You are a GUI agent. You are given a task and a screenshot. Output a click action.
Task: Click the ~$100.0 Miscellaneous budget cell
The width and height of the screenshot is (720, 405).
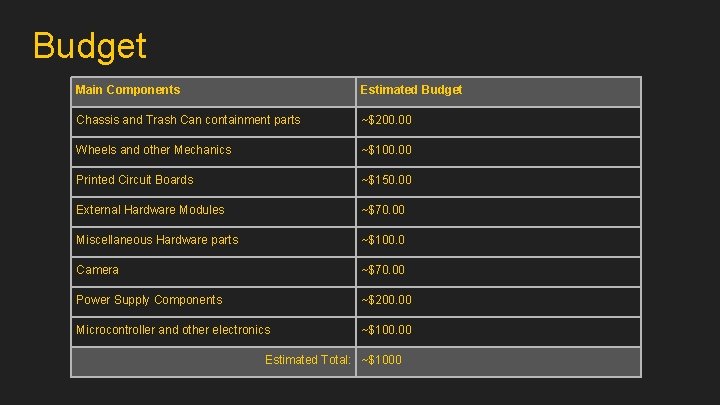click(x=383, y=240)
